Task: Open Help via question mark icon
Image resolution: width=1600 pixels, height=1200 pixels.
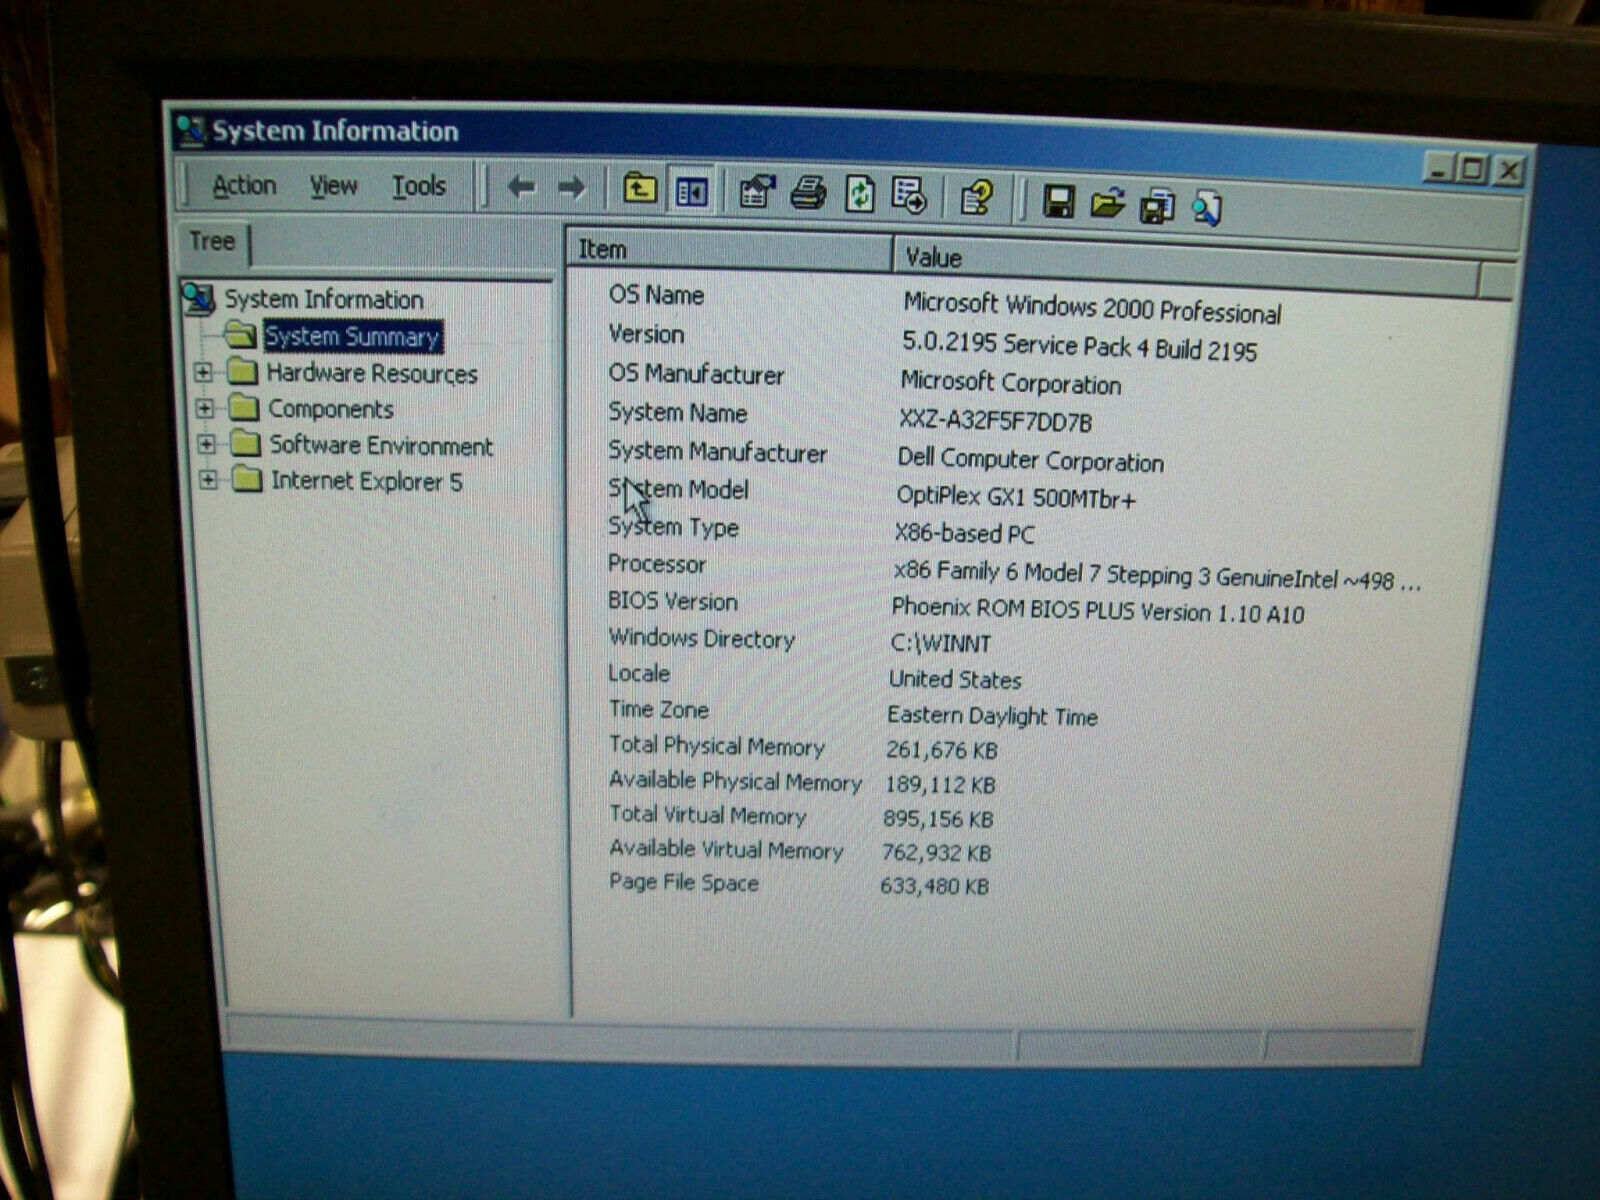Action: tap(977, 197)
